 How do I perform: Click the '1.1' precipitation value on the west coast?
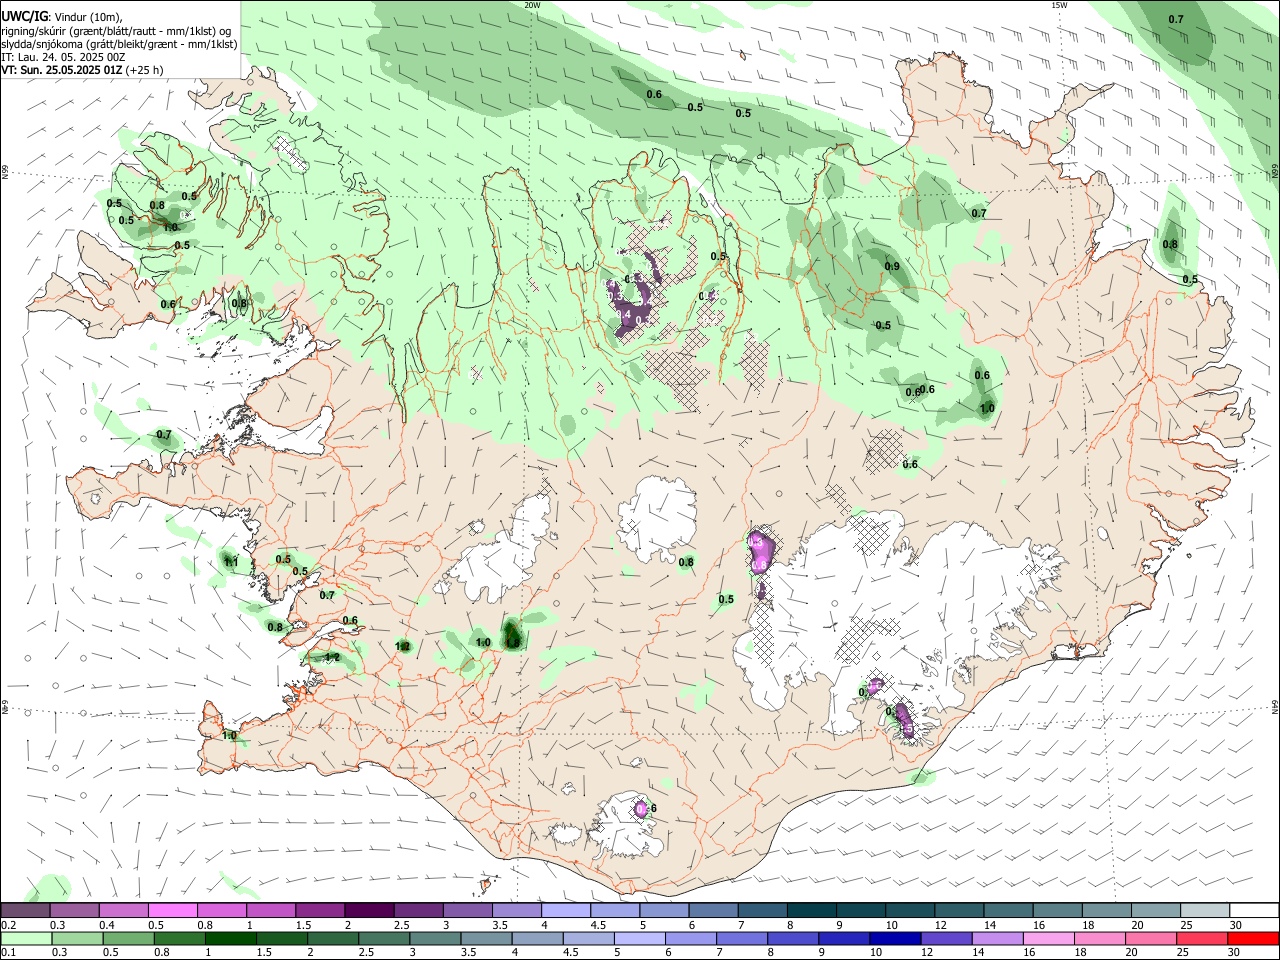point(231,563)
